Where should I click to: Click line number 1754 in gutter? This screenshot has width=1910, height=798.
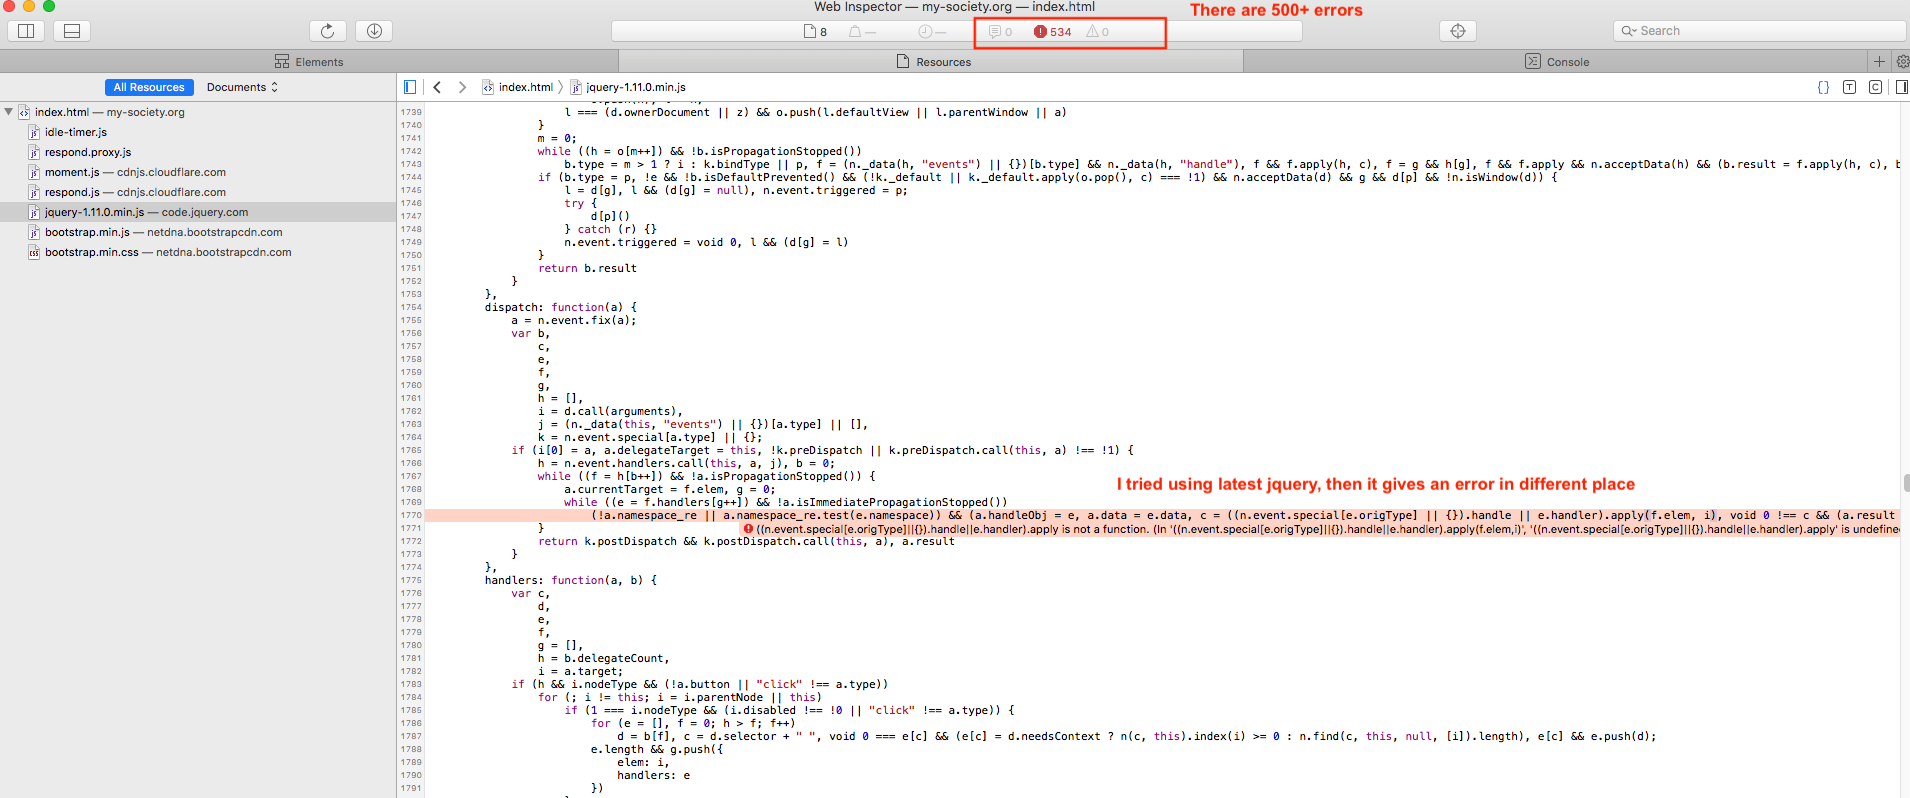(411, 308)
